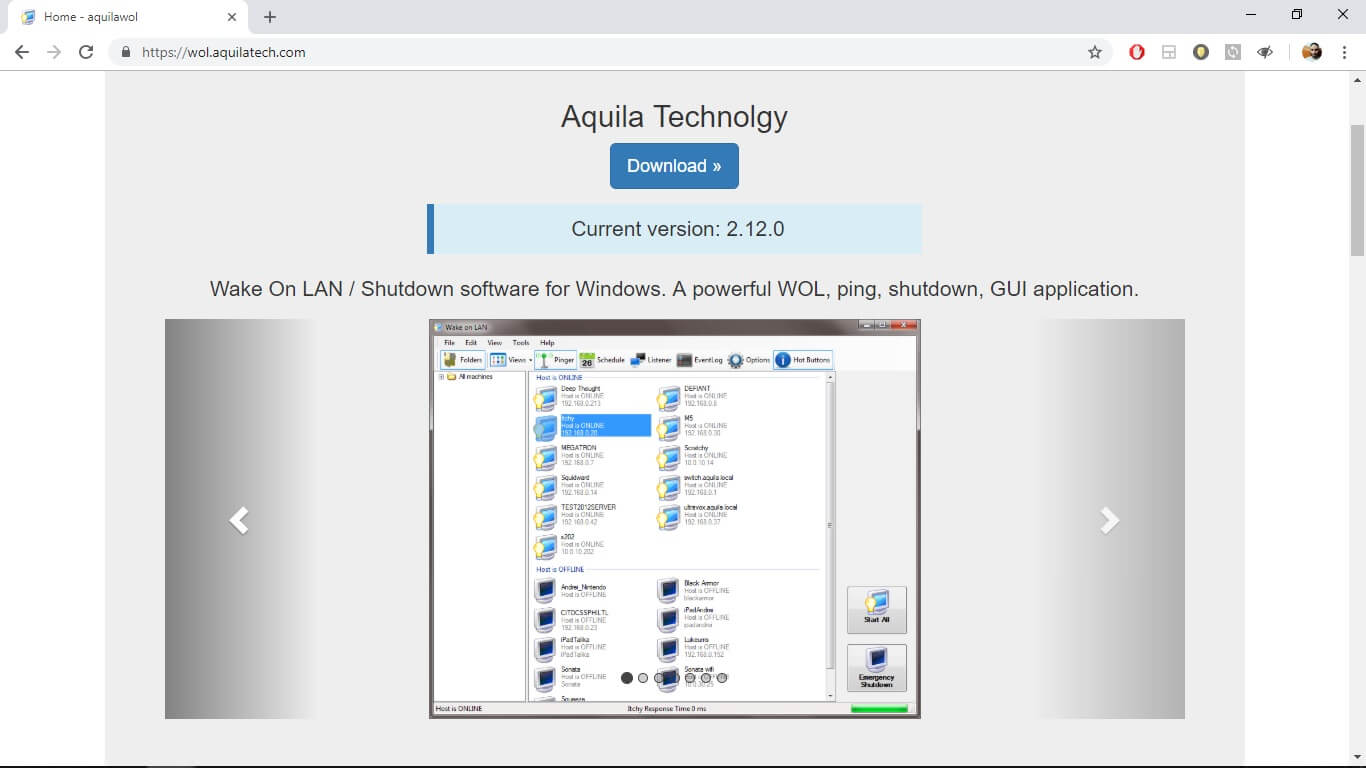
Task: Focus the address bar showing wol.aquilatech.com
Action: (610, 52)
